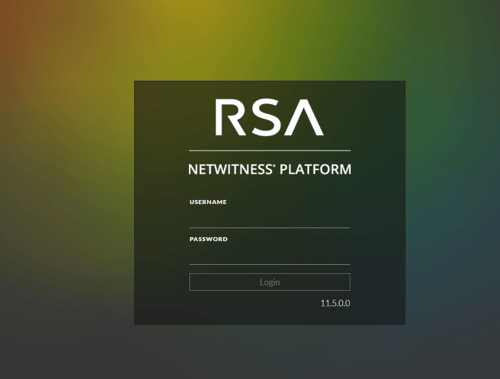Image resolution: width=500 pixels, height=379 pixels.
Task: Click the PASSWORD label
Action: click(209, 239)
